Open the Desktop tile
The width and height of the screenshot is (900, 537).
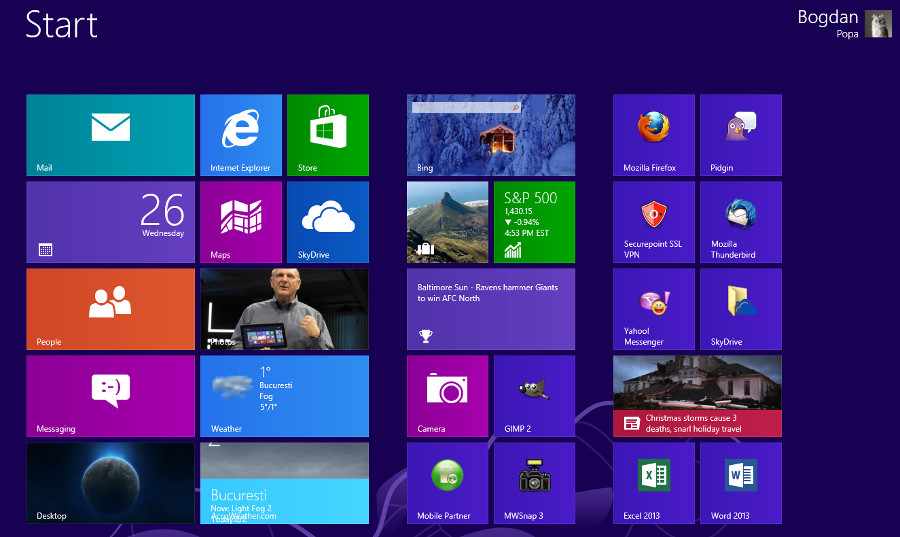click(110, 483)
